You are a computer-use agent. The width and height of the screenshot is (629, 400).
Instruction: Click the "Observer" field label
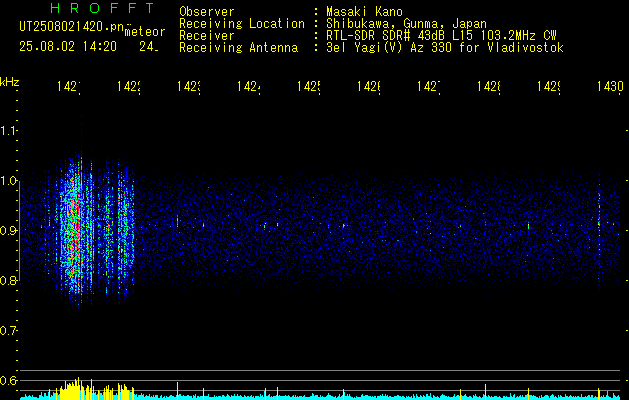coord(207,11)
